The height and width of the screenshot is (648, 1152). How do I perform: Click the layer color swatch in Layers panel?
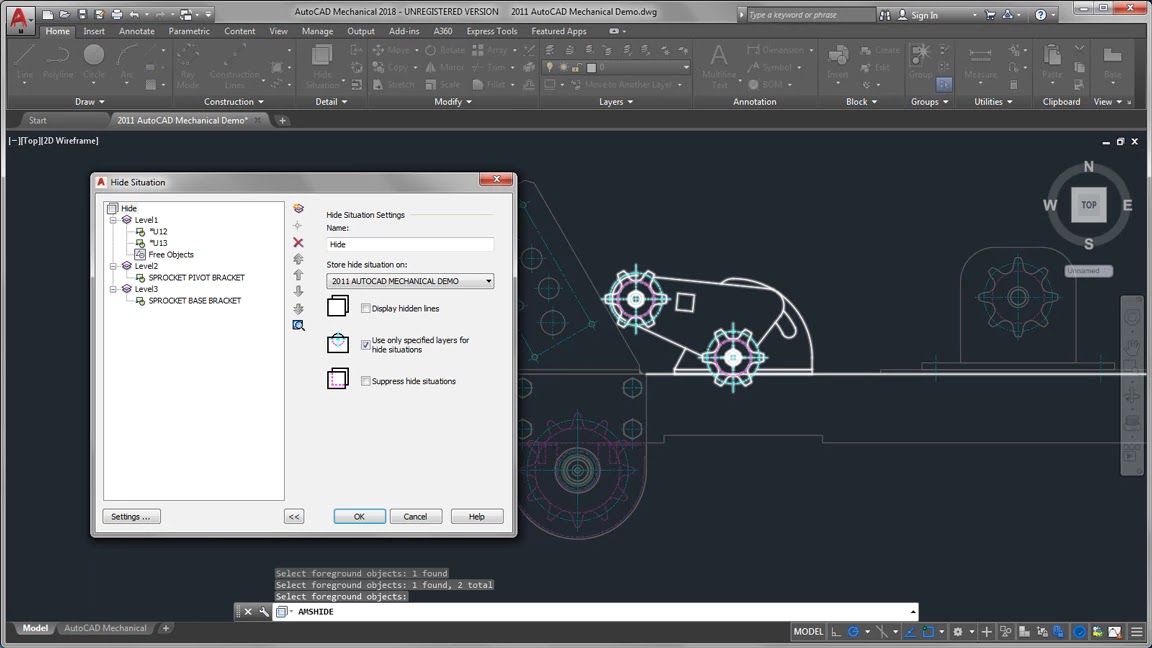click(592, 67)
